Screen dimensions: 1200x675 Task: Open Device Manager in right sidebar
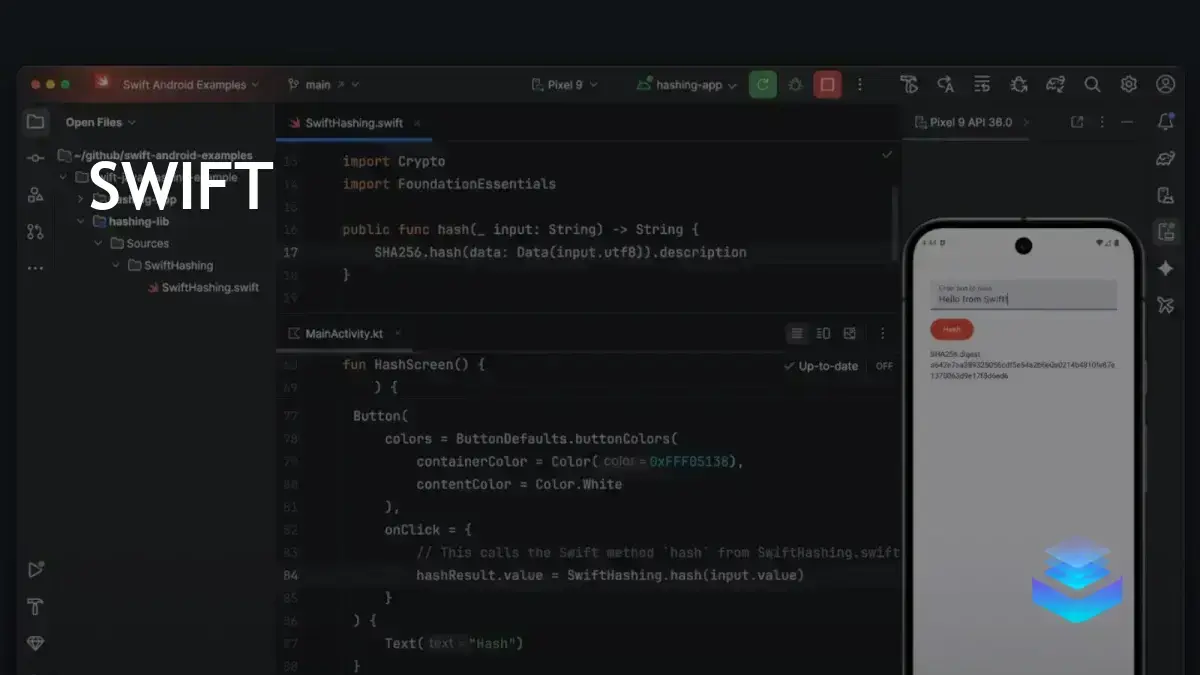coord(1165,195)
